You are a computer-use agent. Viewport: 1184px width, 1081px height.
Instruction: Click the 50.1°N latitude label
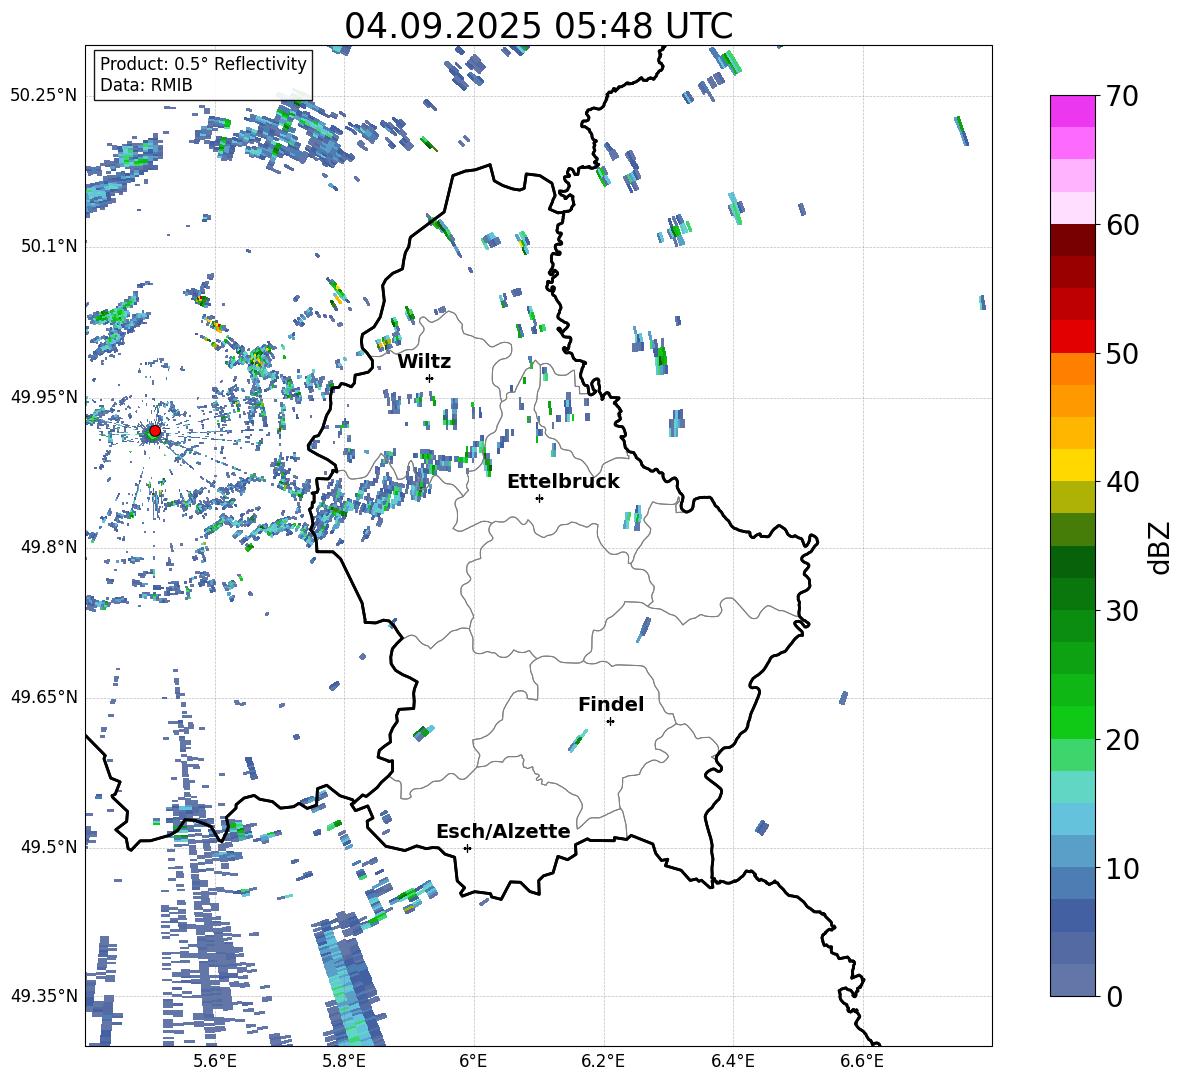click(49, 246)
